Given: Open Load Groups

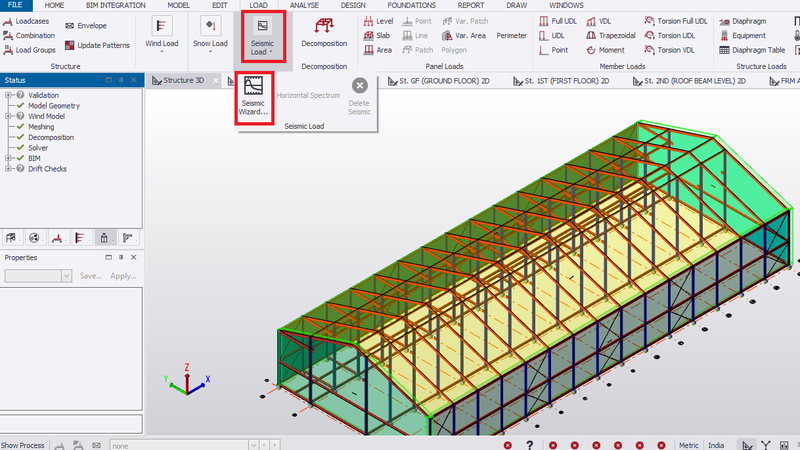Looking at the screenshot, I should (x=29, y=50).
